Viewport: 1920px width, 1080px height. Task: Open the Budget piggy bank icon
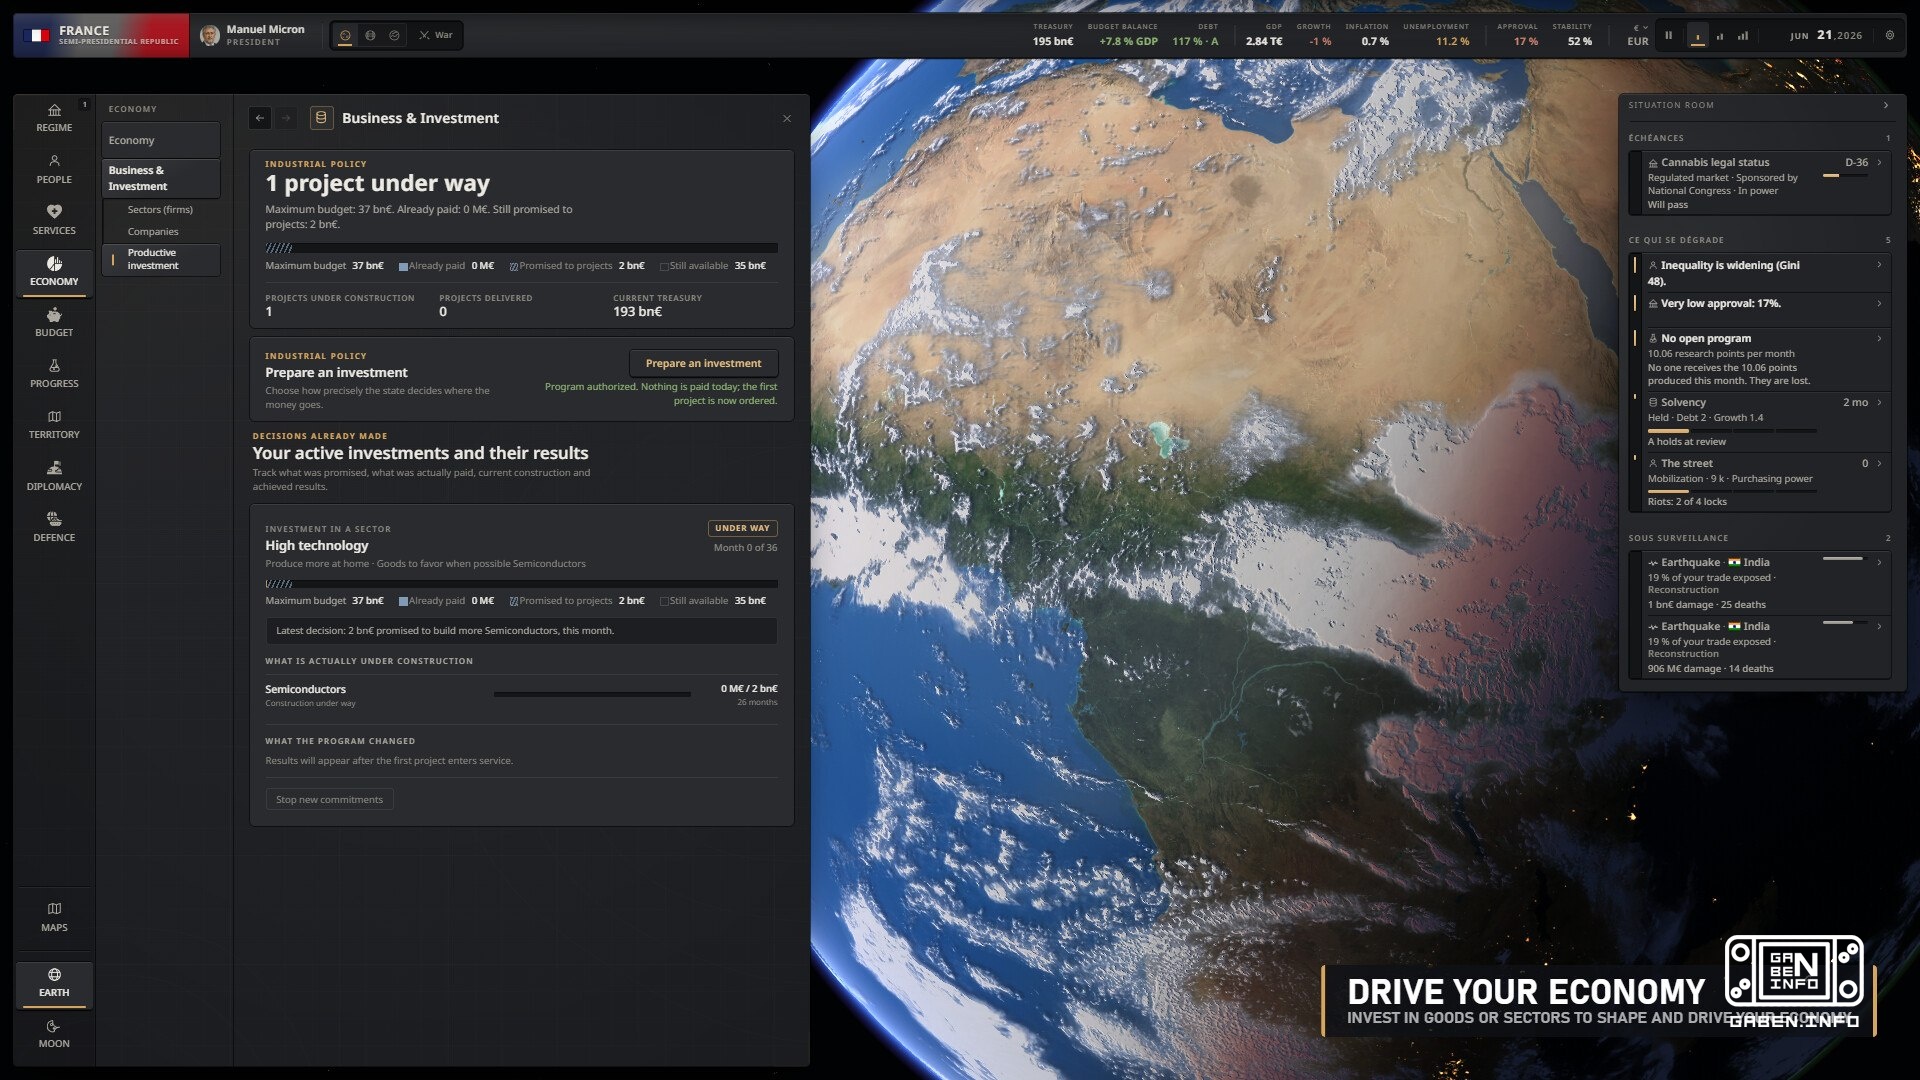click(54, 314)
